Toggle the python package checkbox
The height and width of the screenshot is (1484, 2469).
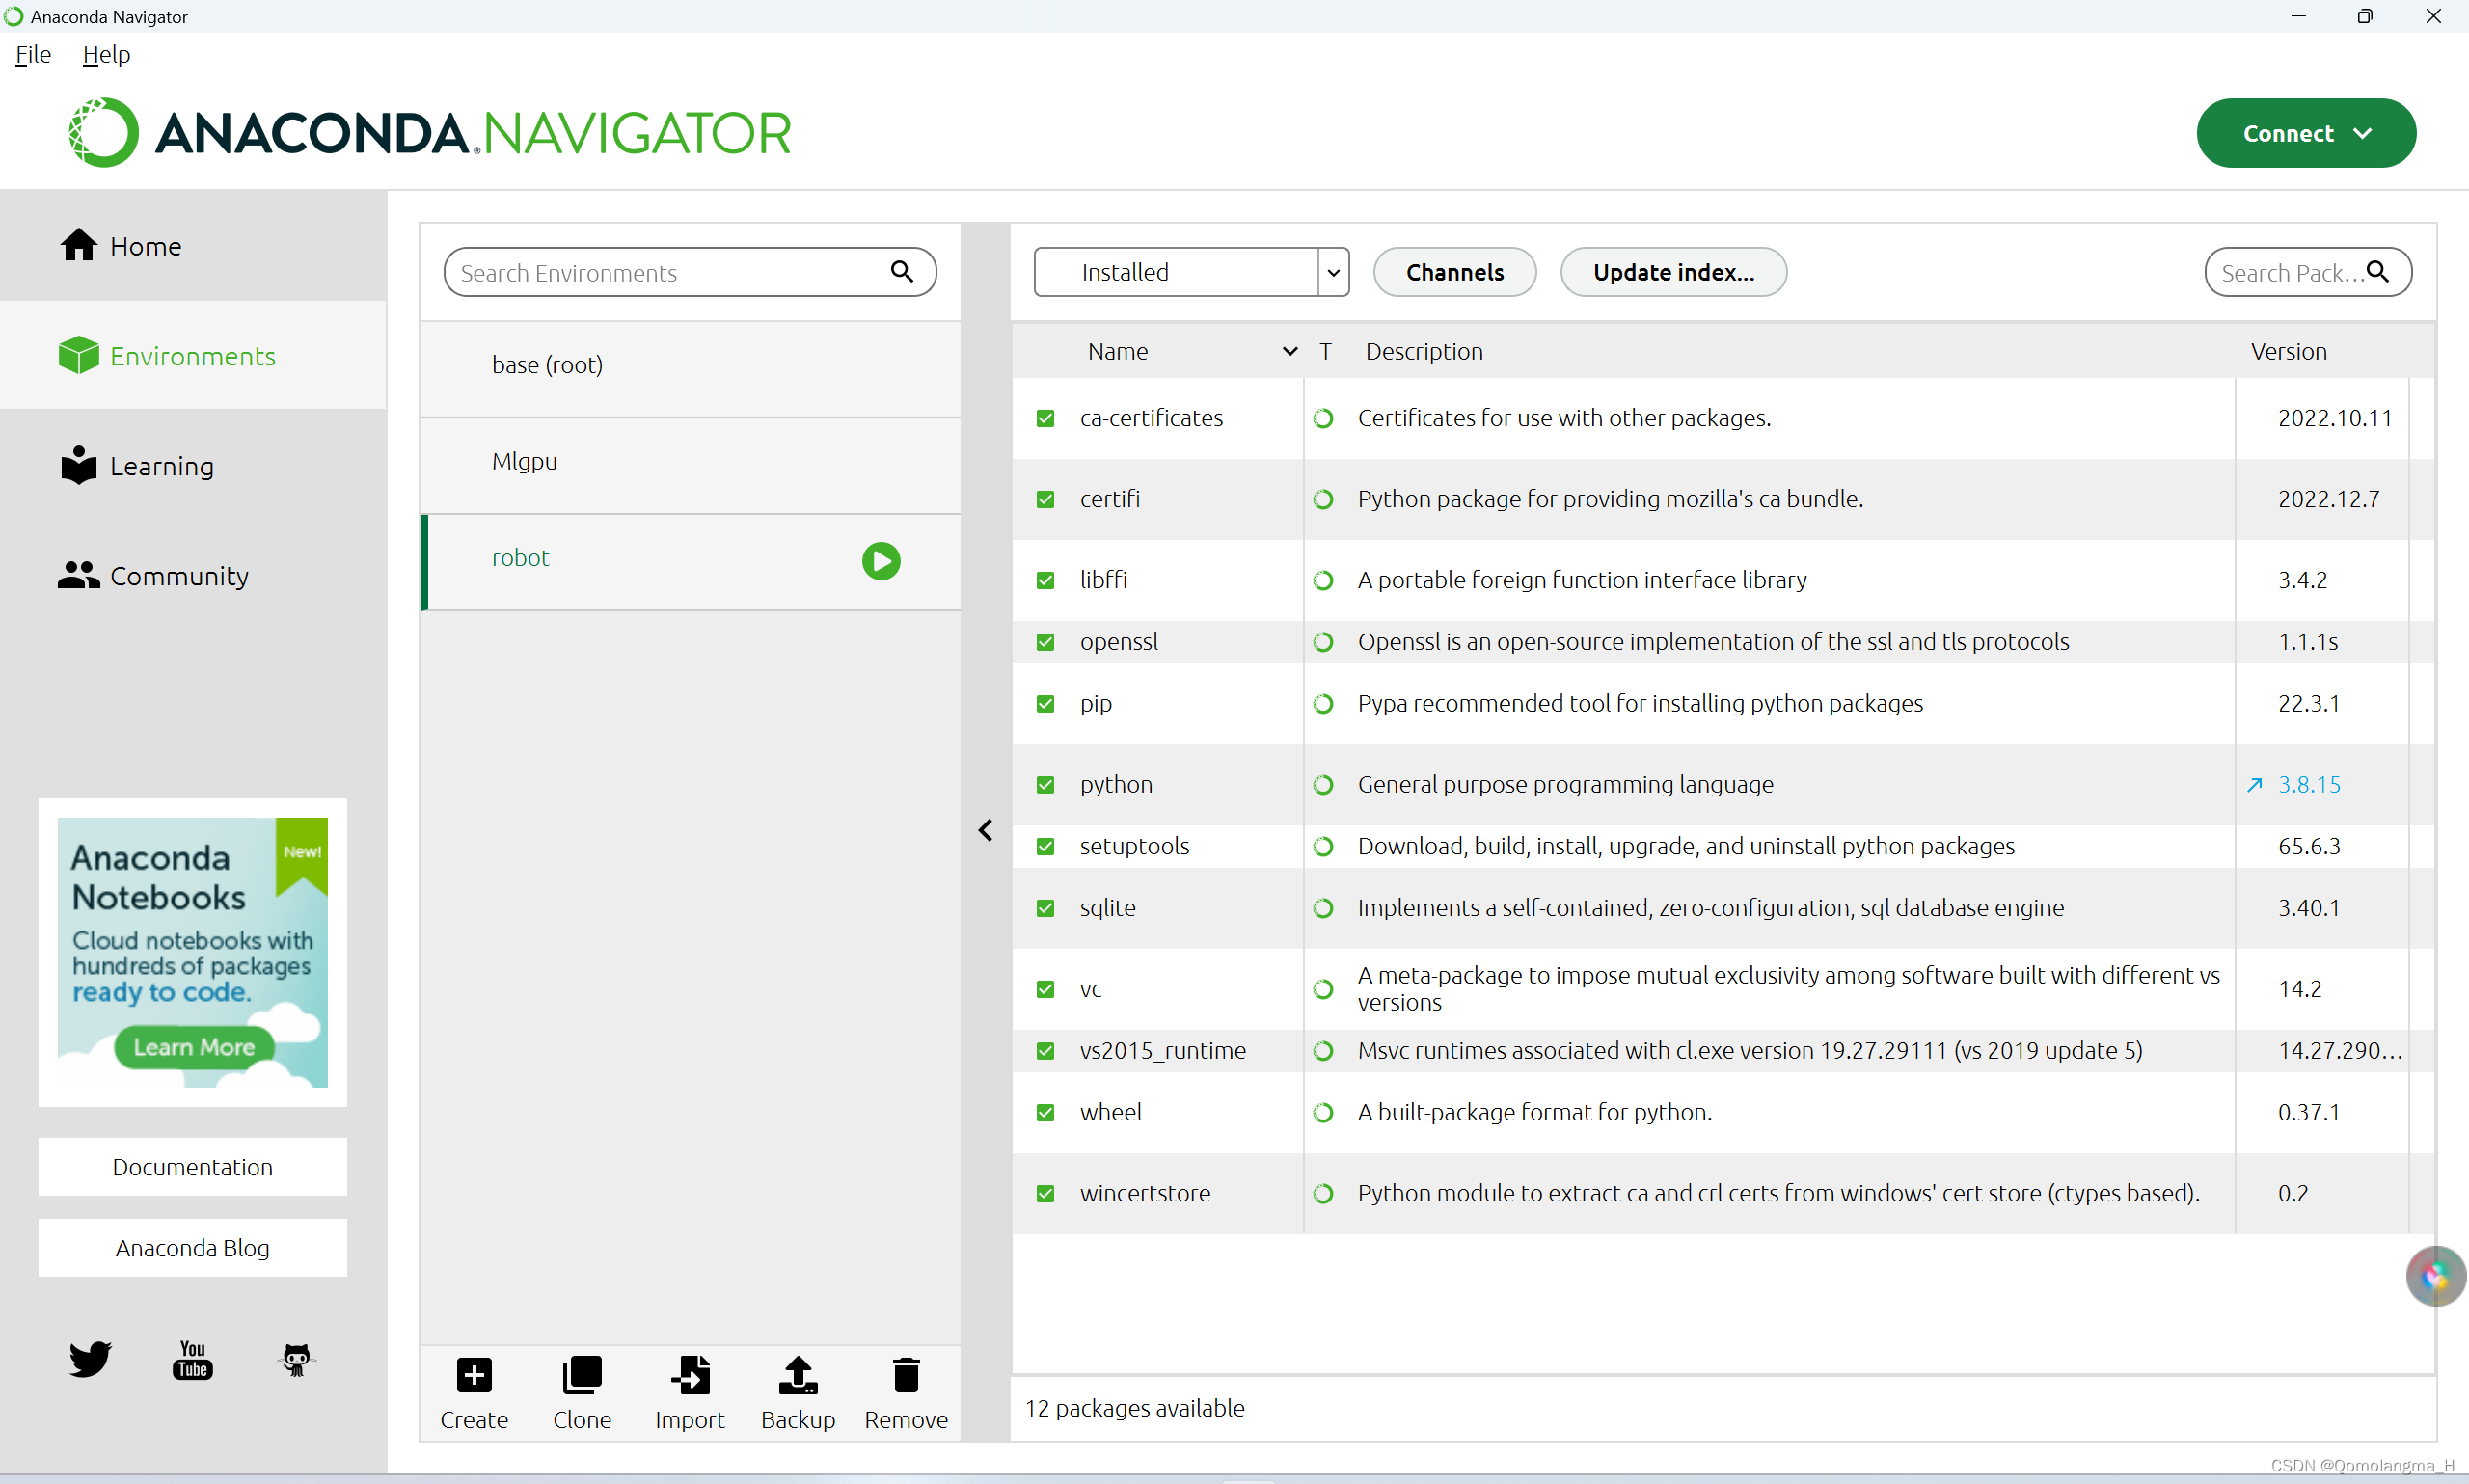tap(1045, 785)
